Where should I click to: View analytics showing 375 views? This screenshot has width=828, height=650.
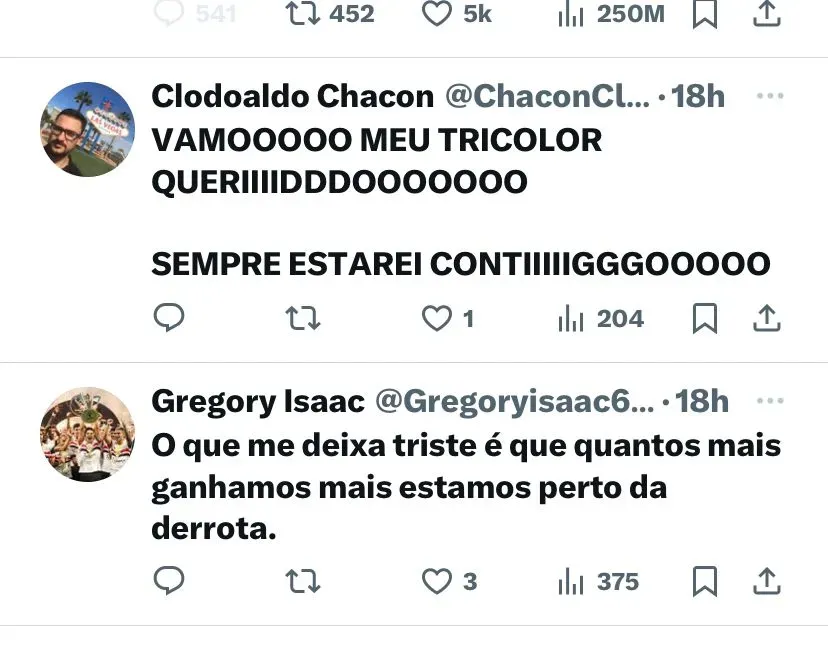(x=598, y=581)
